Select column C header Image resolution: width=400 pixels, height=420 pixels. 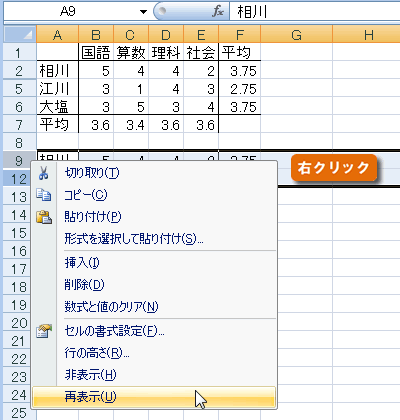click(131, 34)
